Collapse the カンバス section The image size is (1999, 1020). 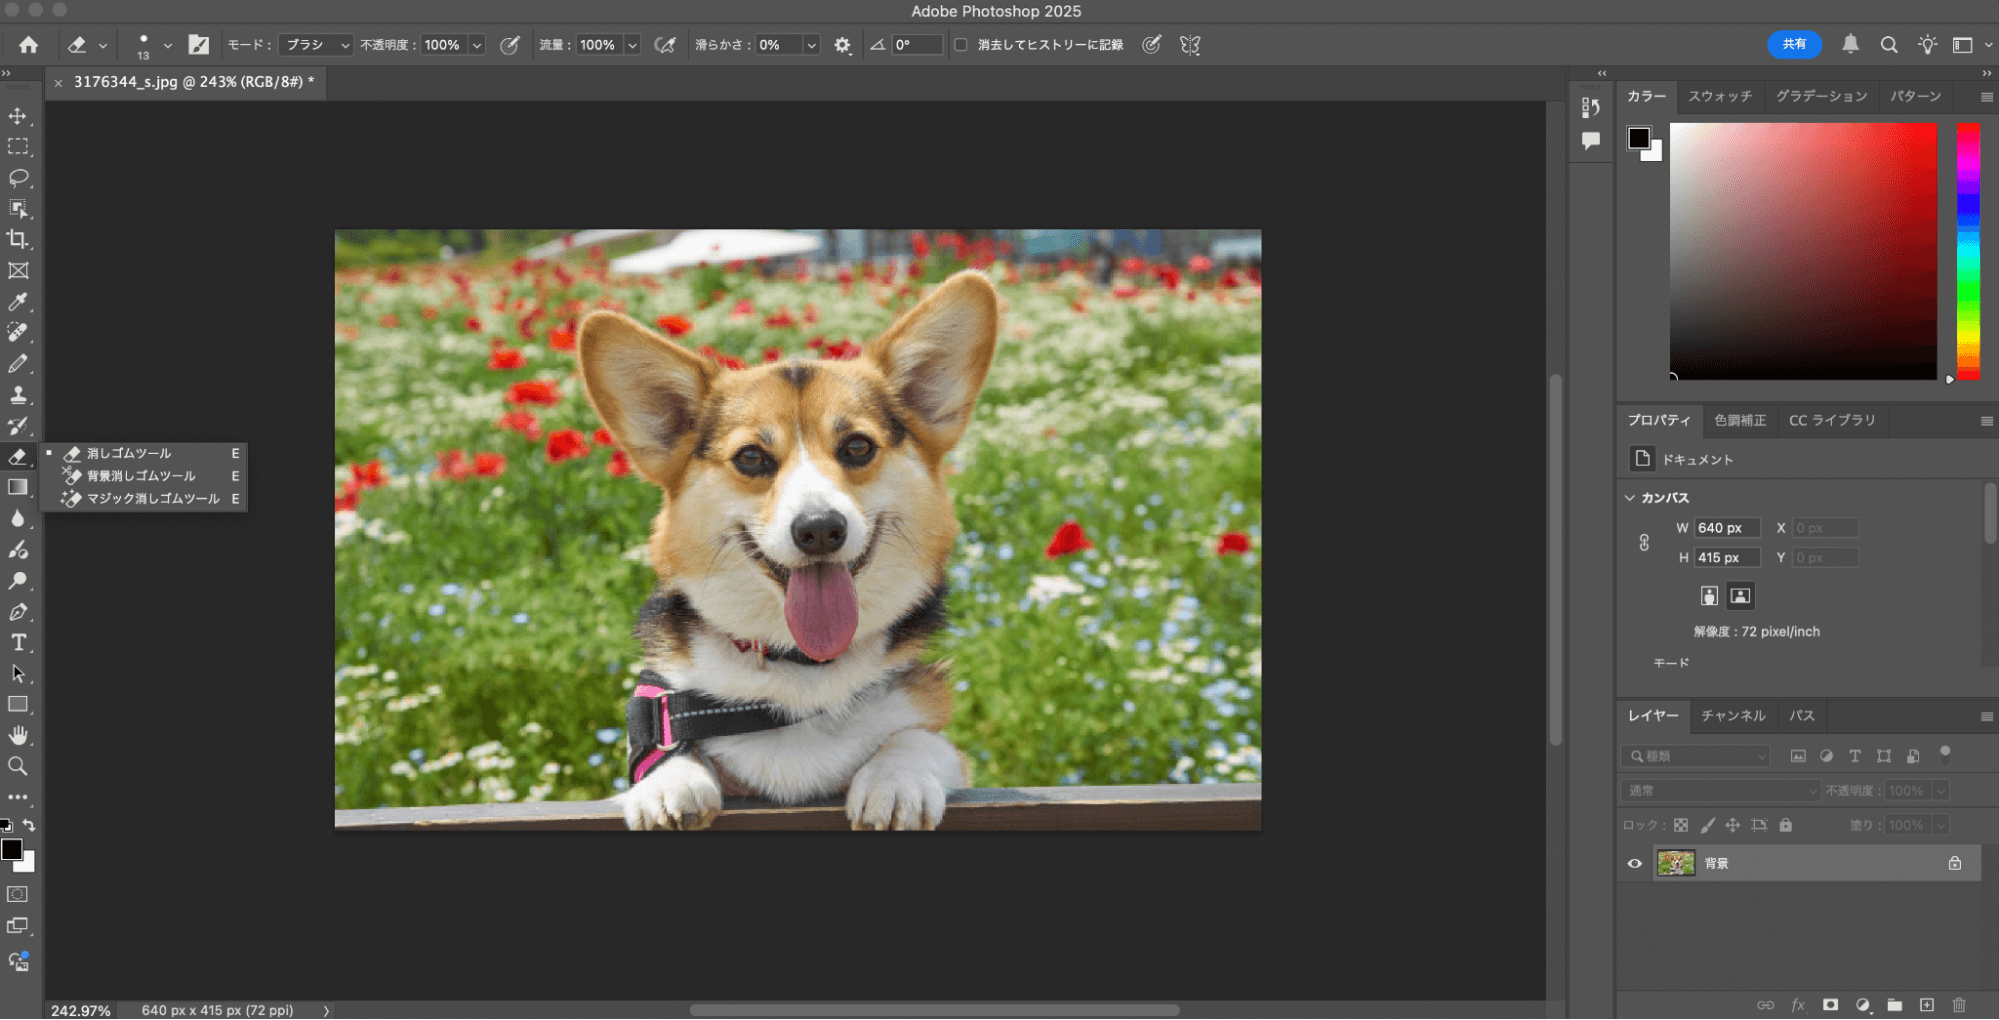(x=1630, y=498)
